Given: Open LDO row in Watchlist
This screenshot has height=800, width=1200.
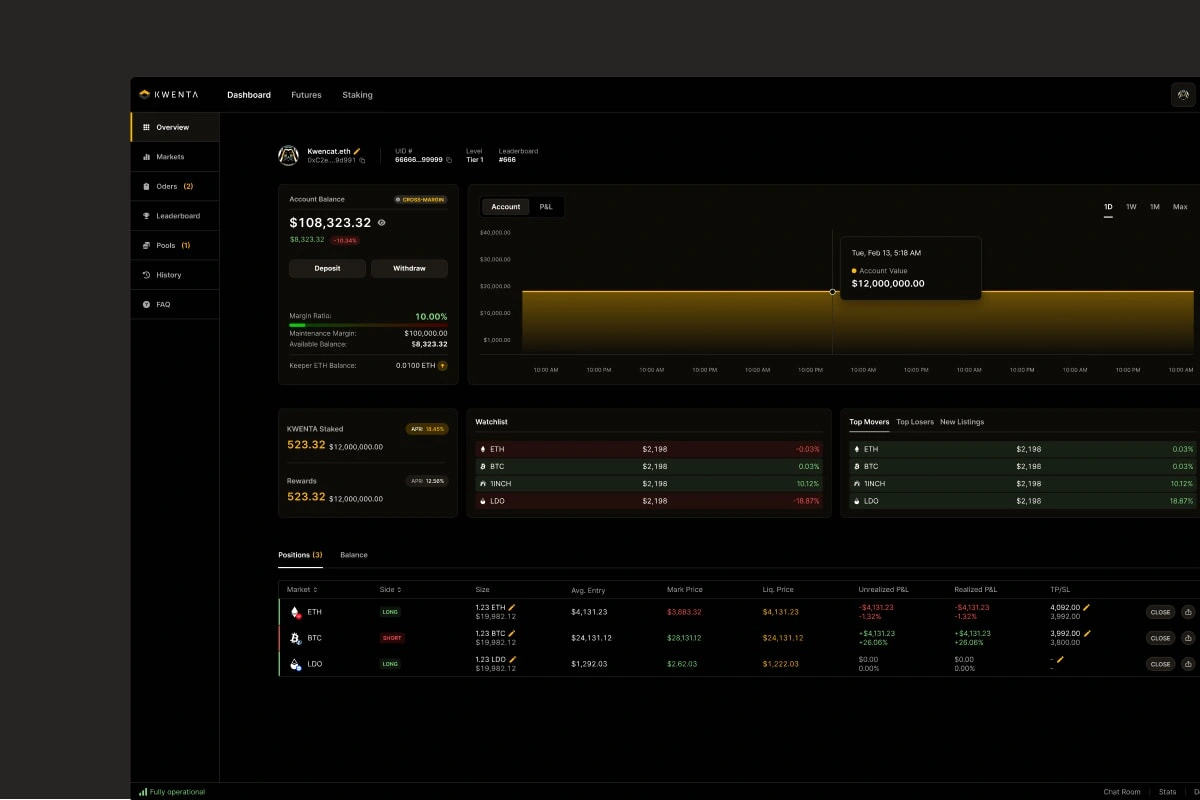Looking at the screenshot, I should click(x=649, y=501).
